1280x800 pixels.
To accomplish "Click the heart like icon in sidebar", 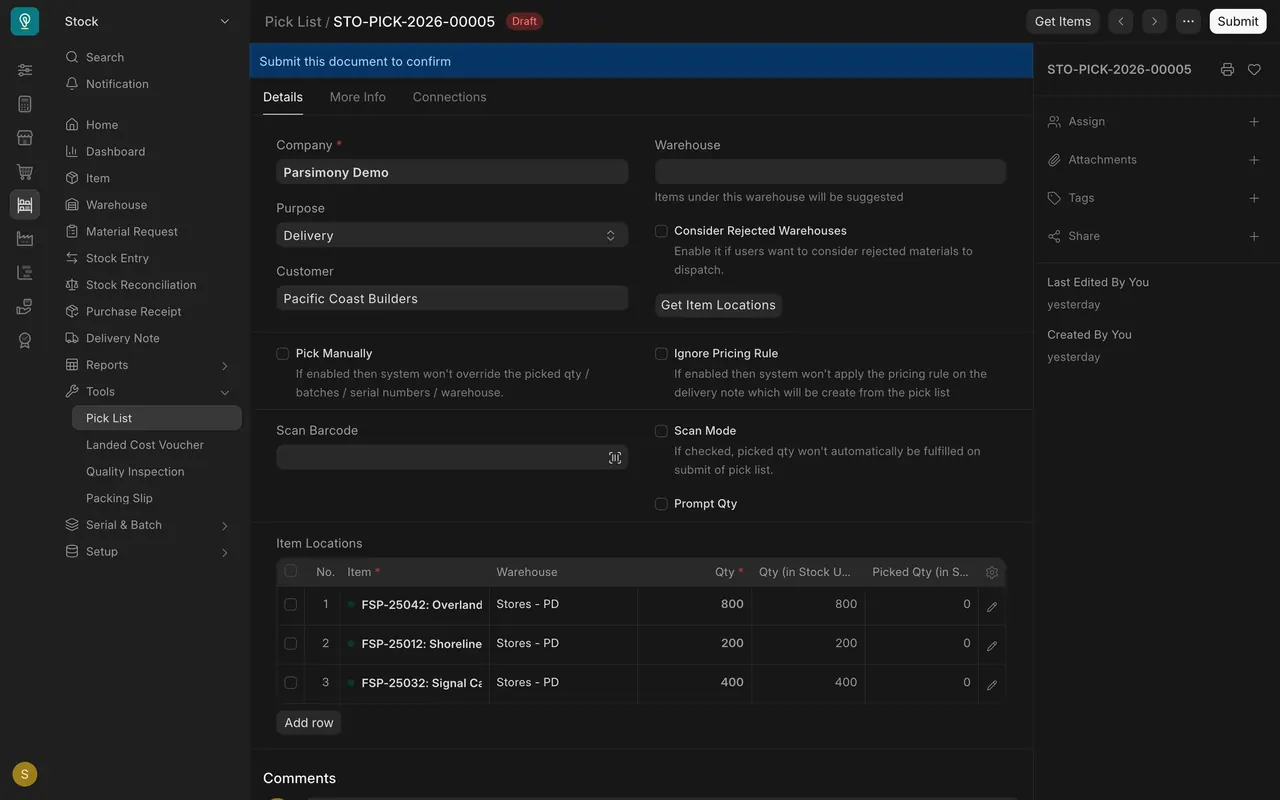I will point(1254,70).
